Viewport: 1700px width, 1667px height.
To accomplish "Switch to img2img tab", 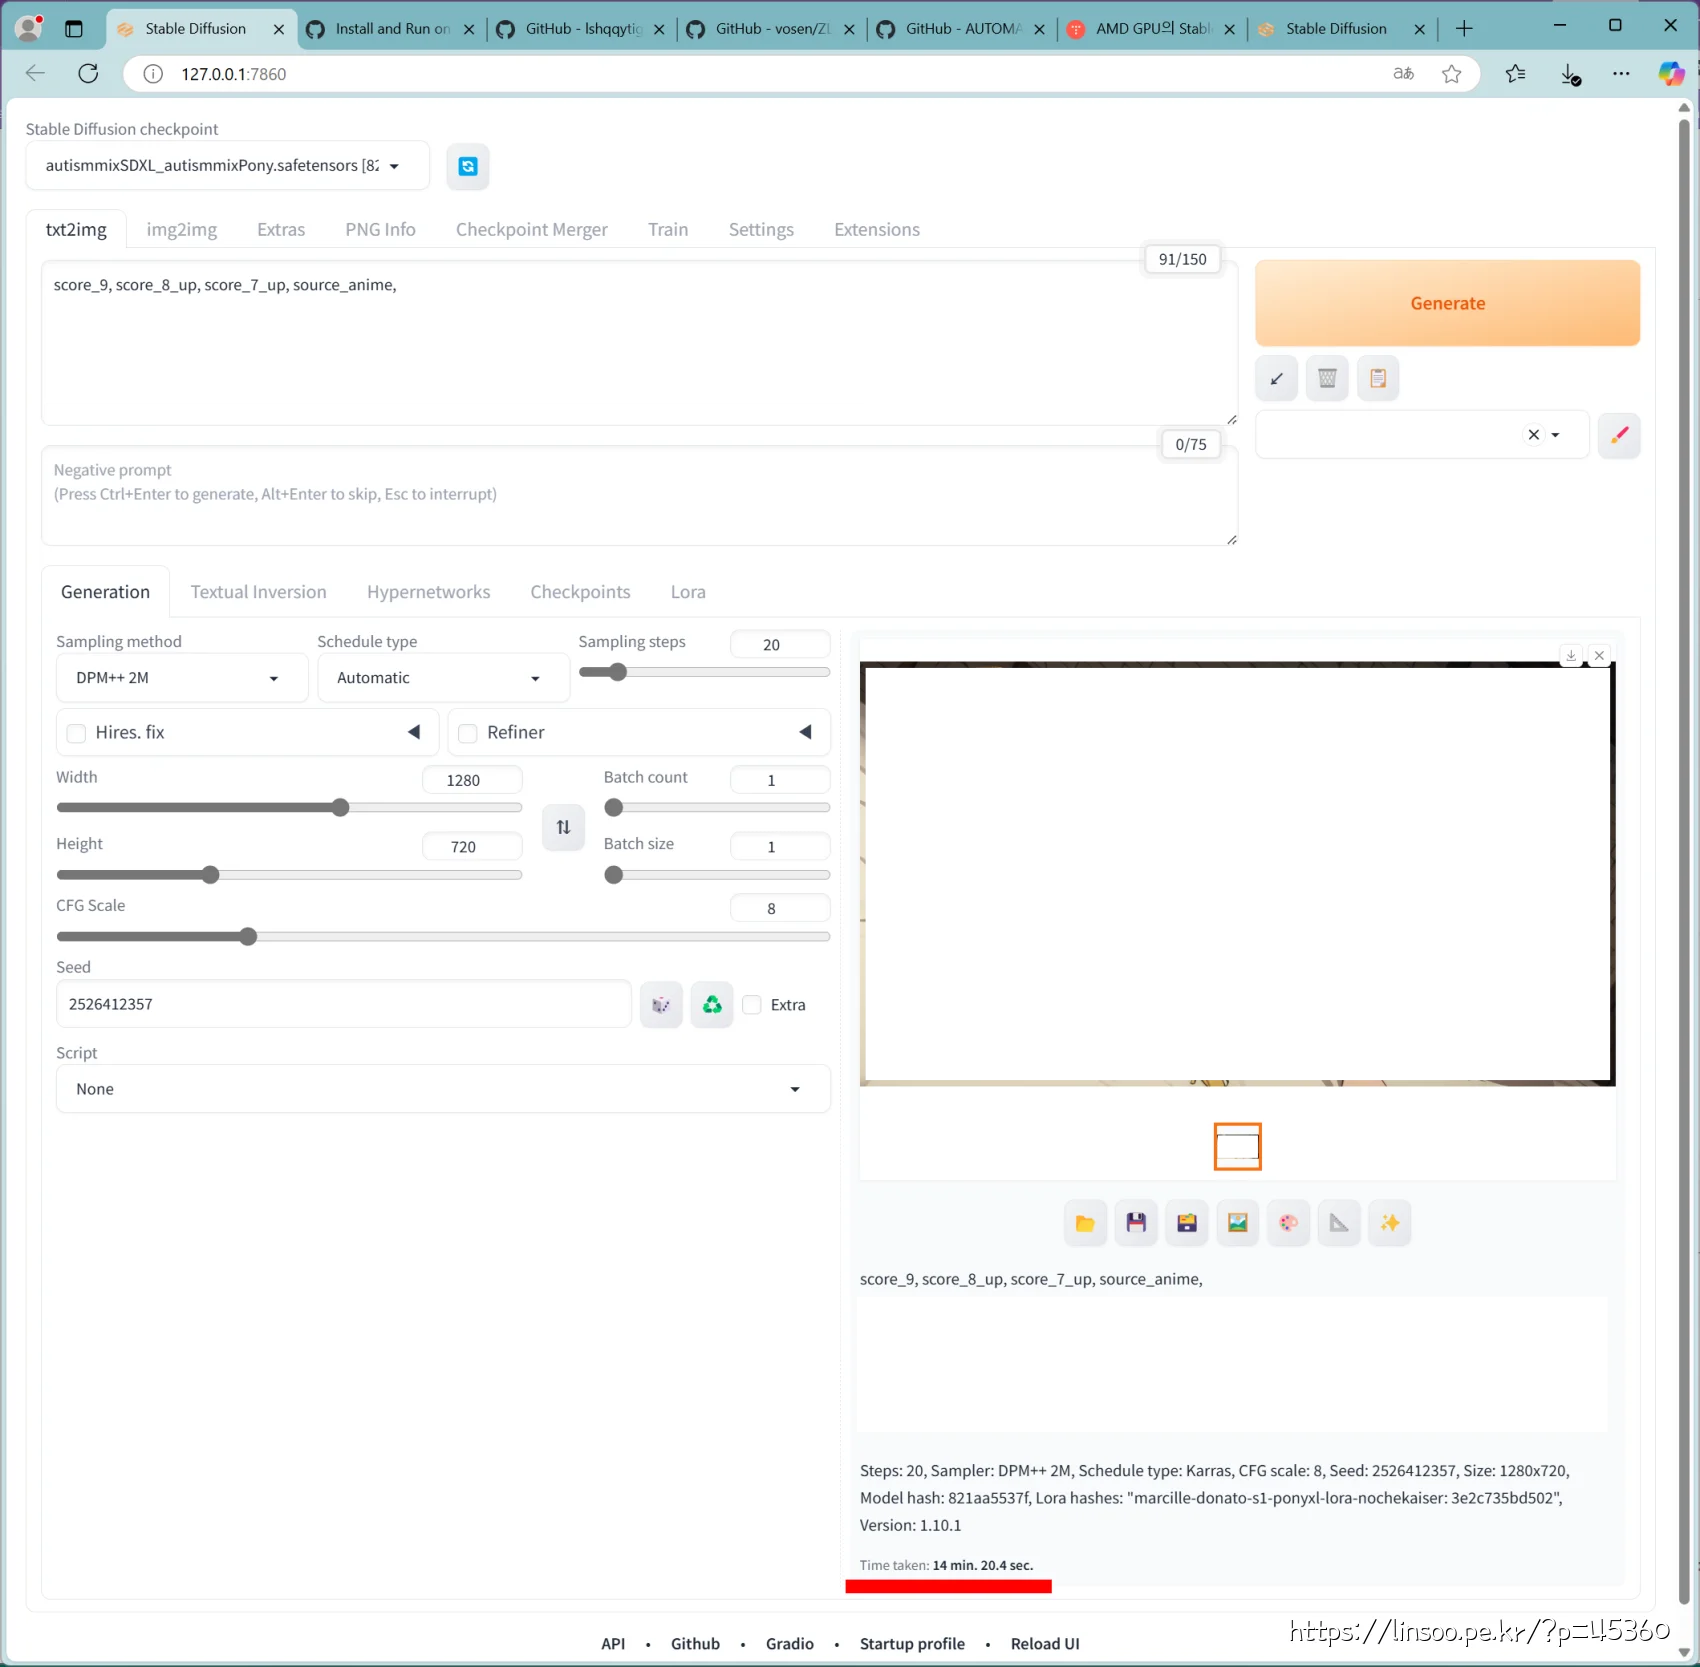I will coord(181,230).
